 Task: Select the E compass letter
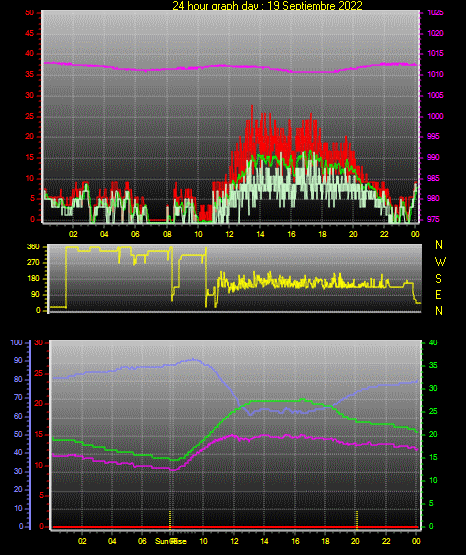click(x=438, y=295)
